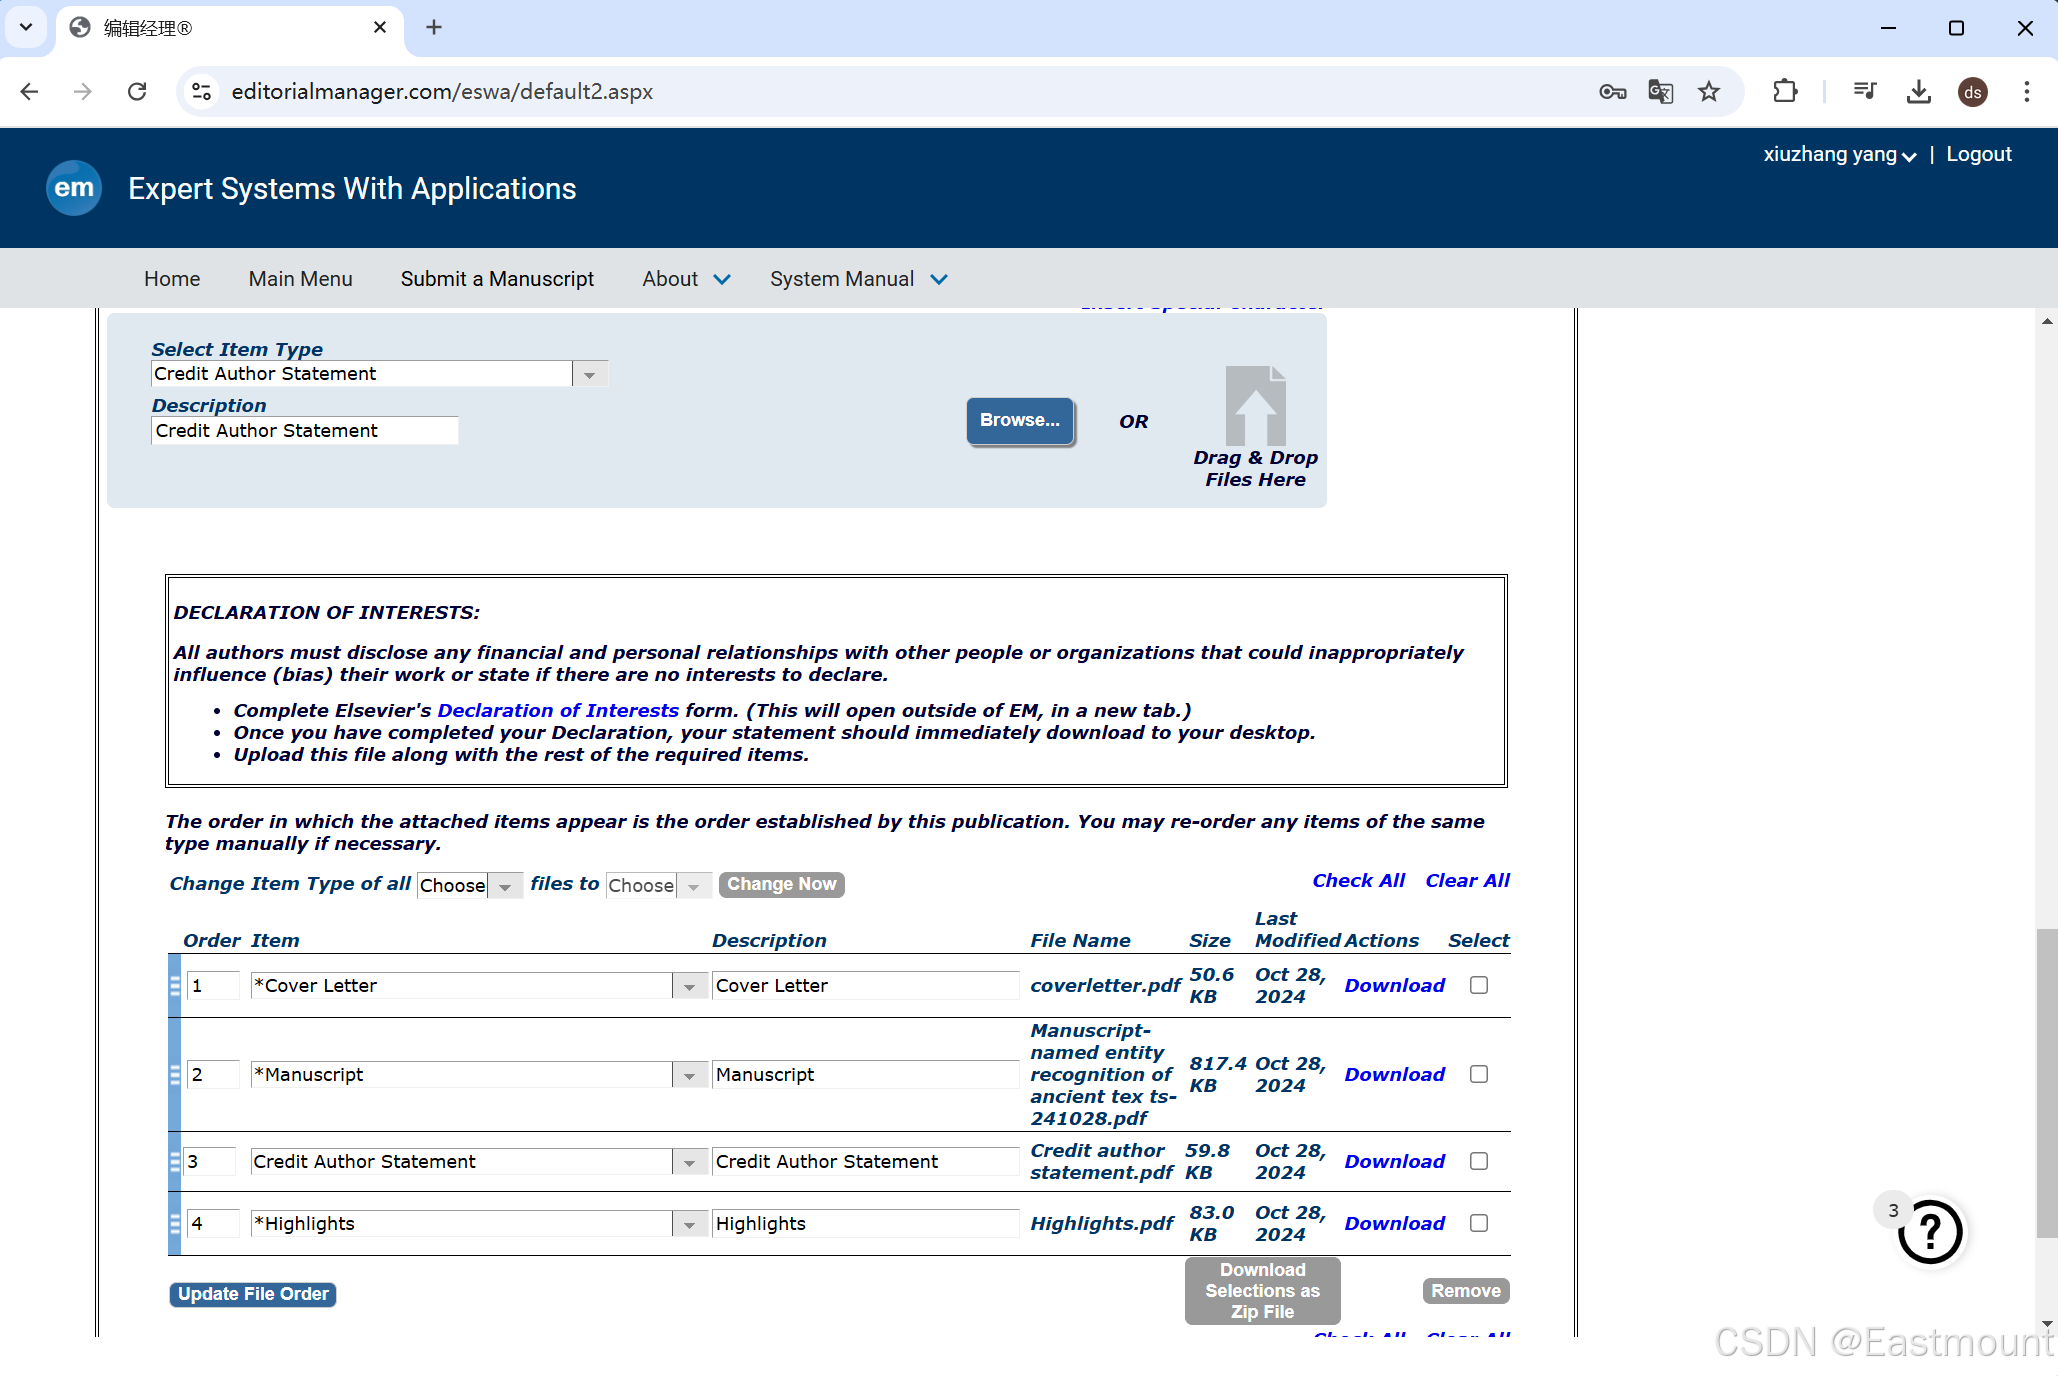Screen dimensions: 2058x1376
Task: Expand the xiuzhang yang user menu
Action: [x=1839, y=154]
